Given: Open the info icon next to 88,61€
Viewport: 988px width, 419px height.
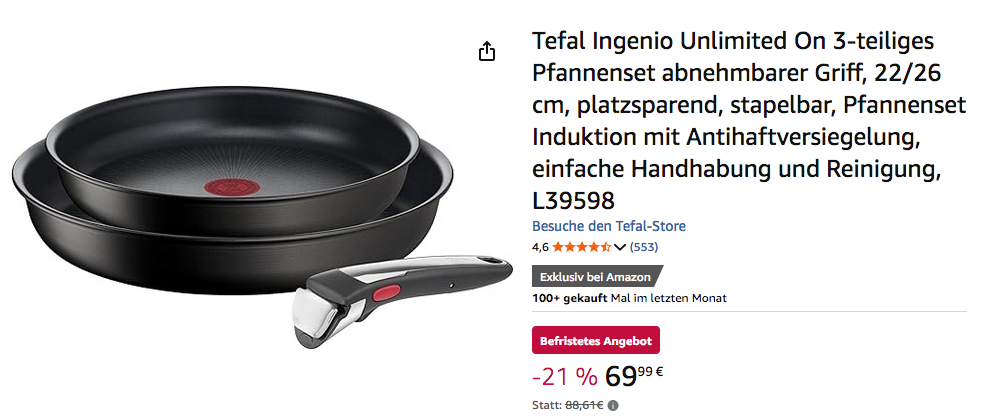Looking at the screenshot, I should (614, 406).
